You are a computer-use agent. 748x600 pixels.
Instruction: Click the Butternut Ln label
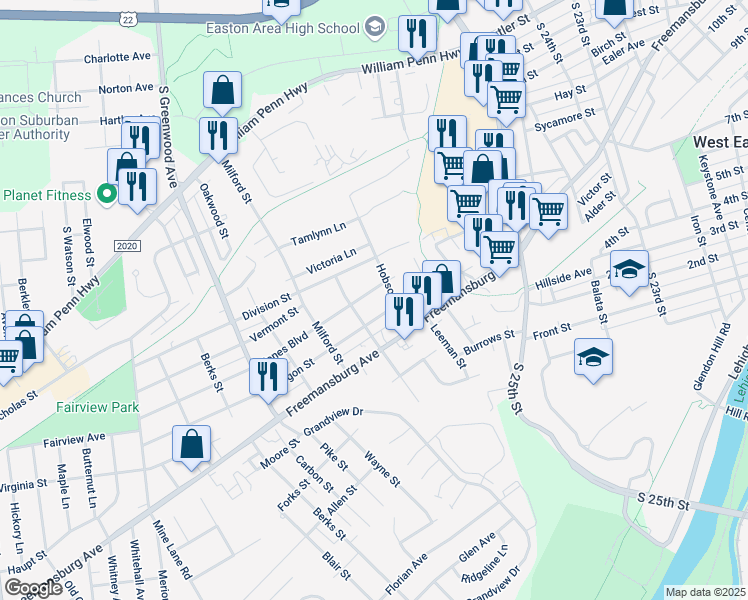(89, 477)
